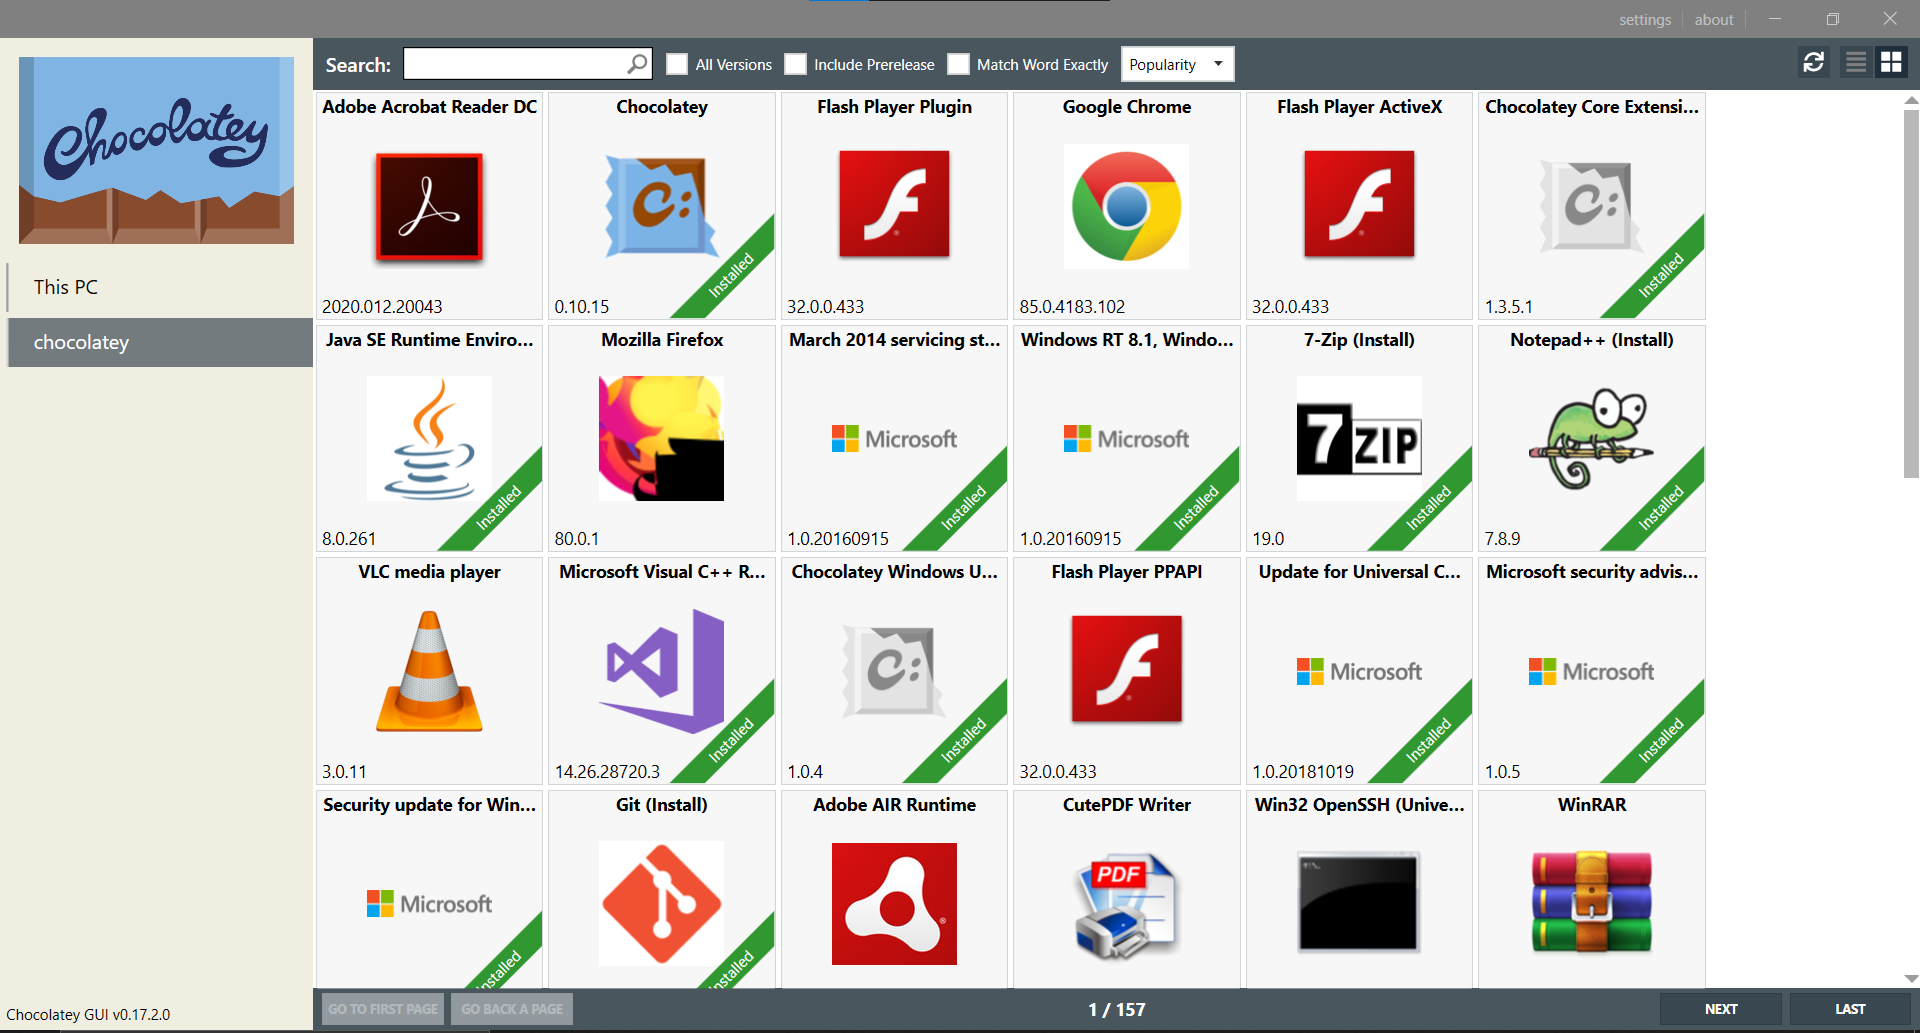Select the Win32 OpenSSH terminal icon
The height and width of the screenshot is (1033, 1920).
1358,902
